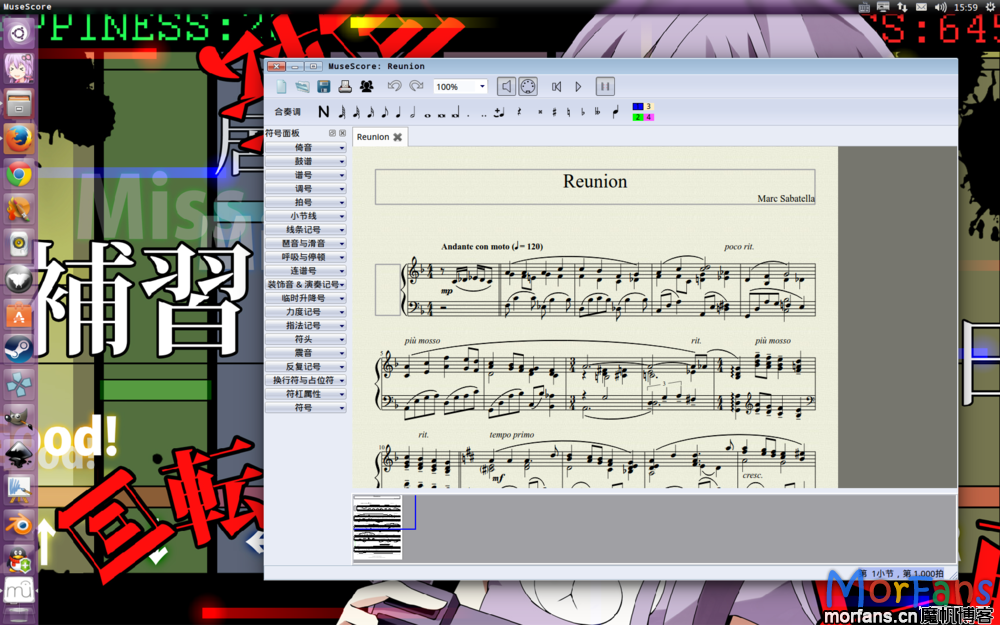
Task: Expand the 琶音与滑音 palette
Action: point(306,244)
